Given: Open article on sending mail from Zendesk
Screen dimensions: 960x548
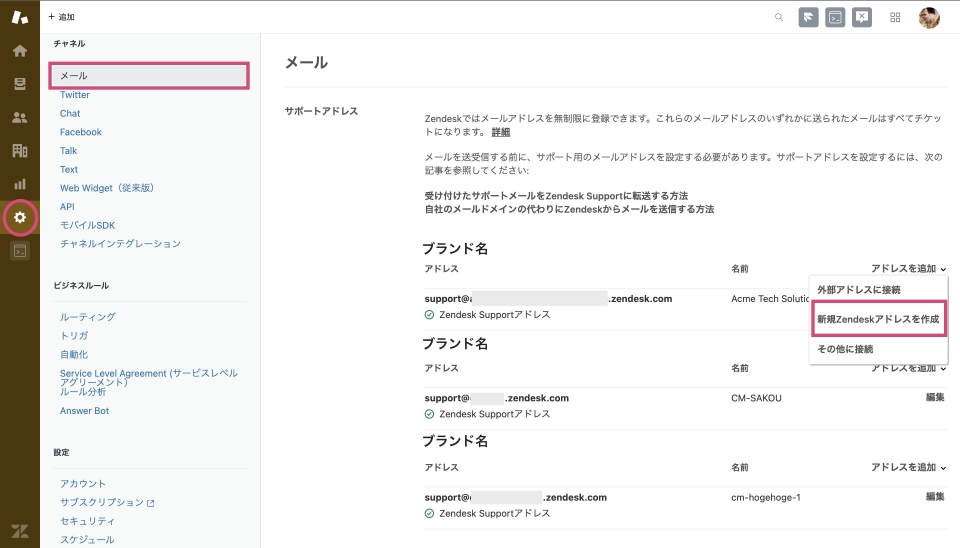Looking at the screenshot, I should (569, 209).
